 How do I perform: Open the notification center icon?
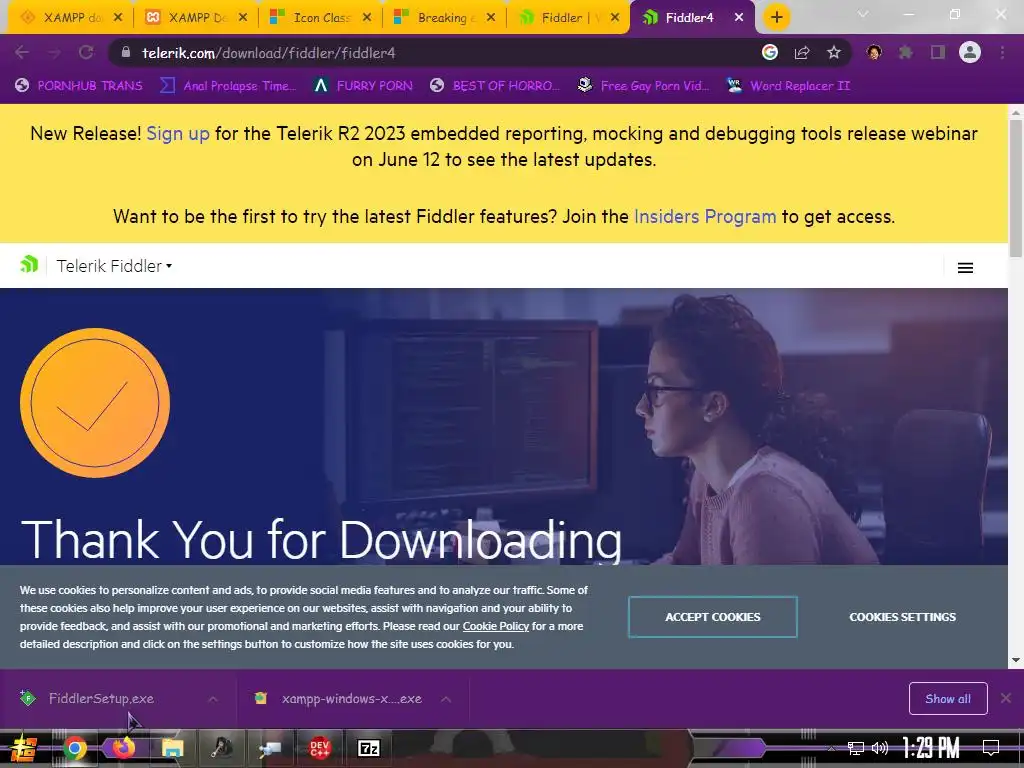[991, 748]
